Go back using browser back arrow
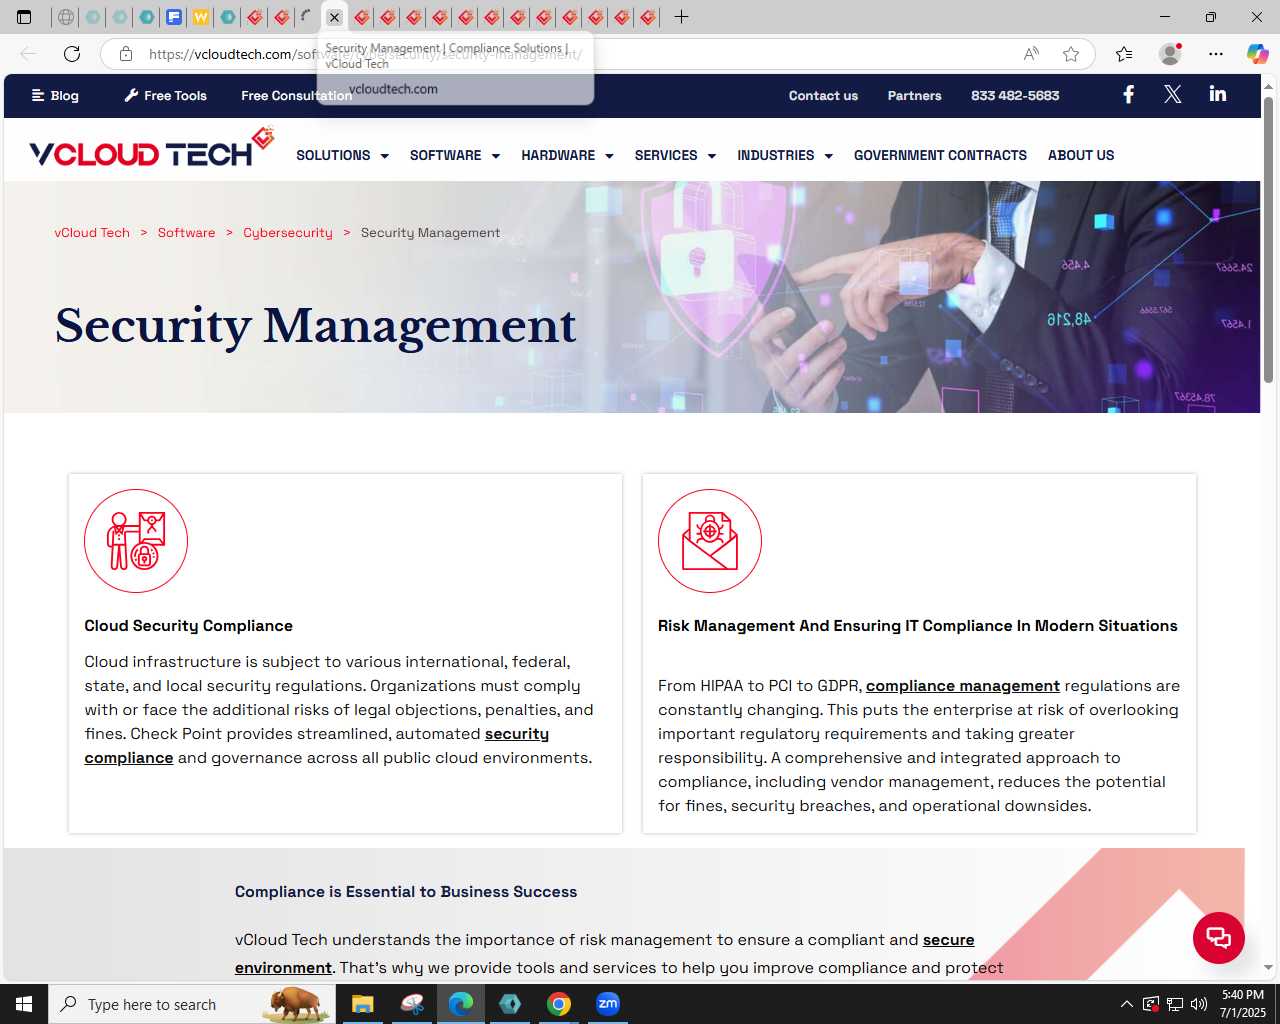This screenshot has width=1280, height=1024. click(28, 54)
